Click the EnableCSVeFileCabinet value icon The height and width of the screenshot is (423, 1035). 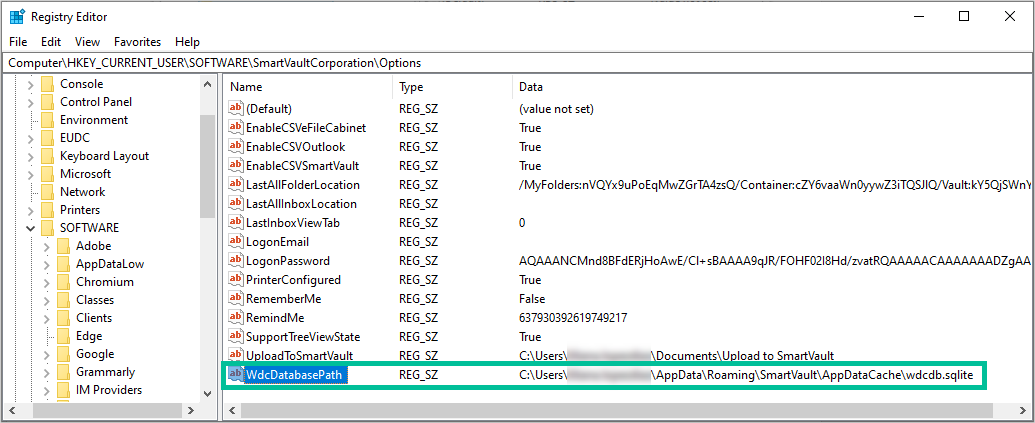point(236,127)
